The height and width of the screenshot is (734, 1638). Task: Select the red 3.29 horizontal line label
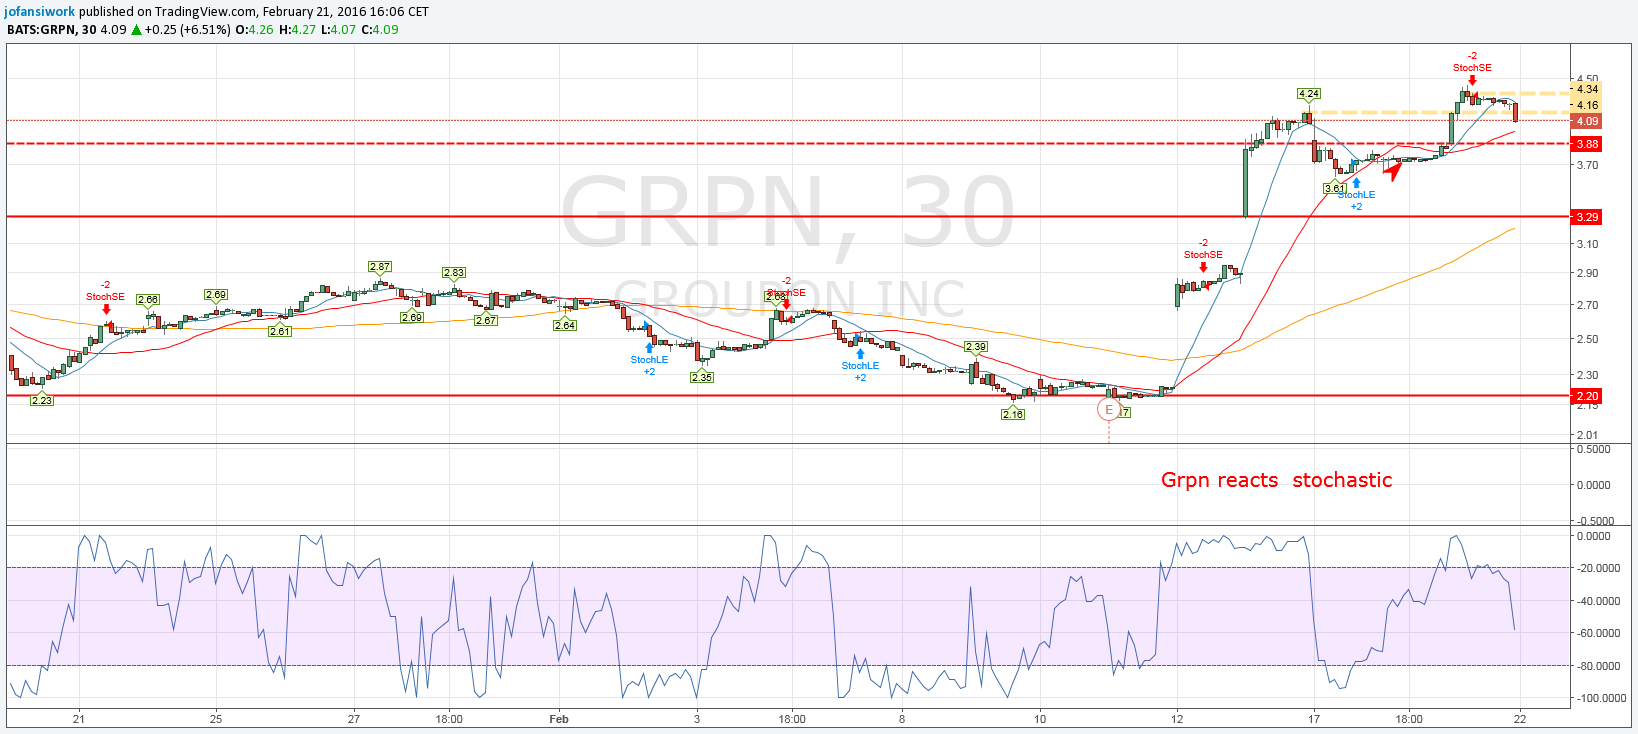tap(1587, 217)
